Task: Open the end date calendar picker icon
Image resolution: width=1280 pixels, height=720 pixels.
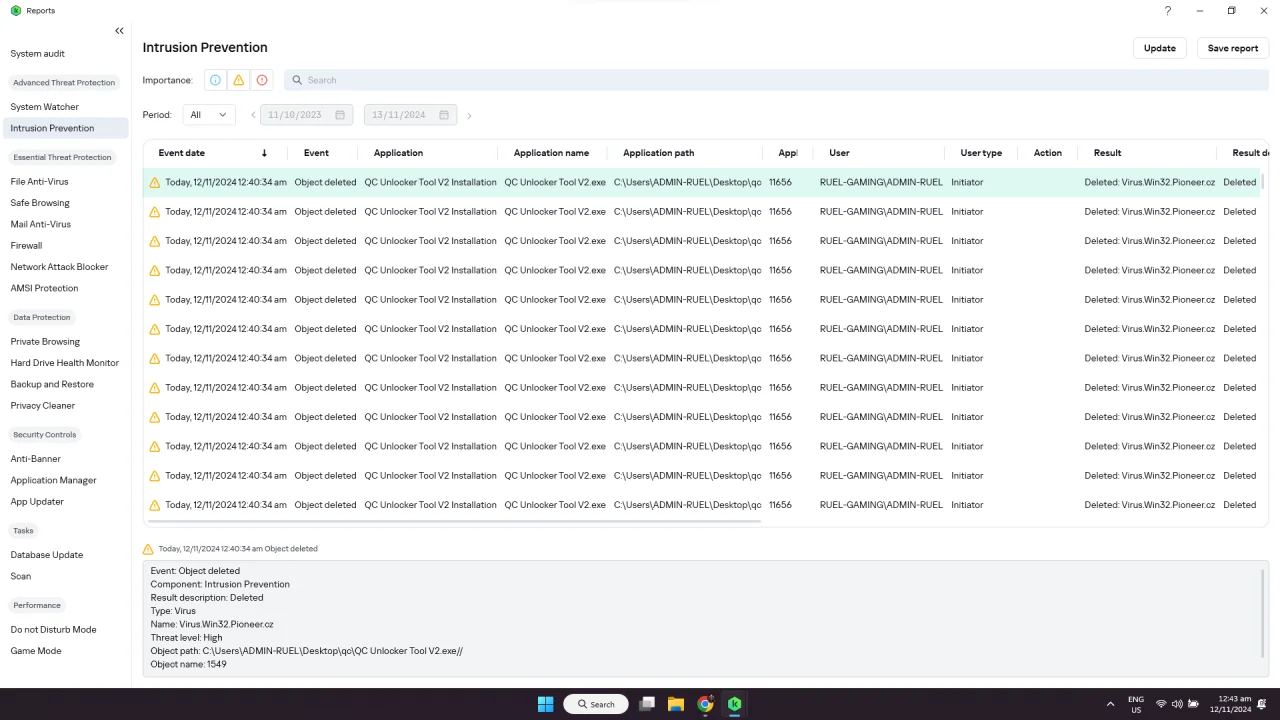Action: [x=444, y=115]
